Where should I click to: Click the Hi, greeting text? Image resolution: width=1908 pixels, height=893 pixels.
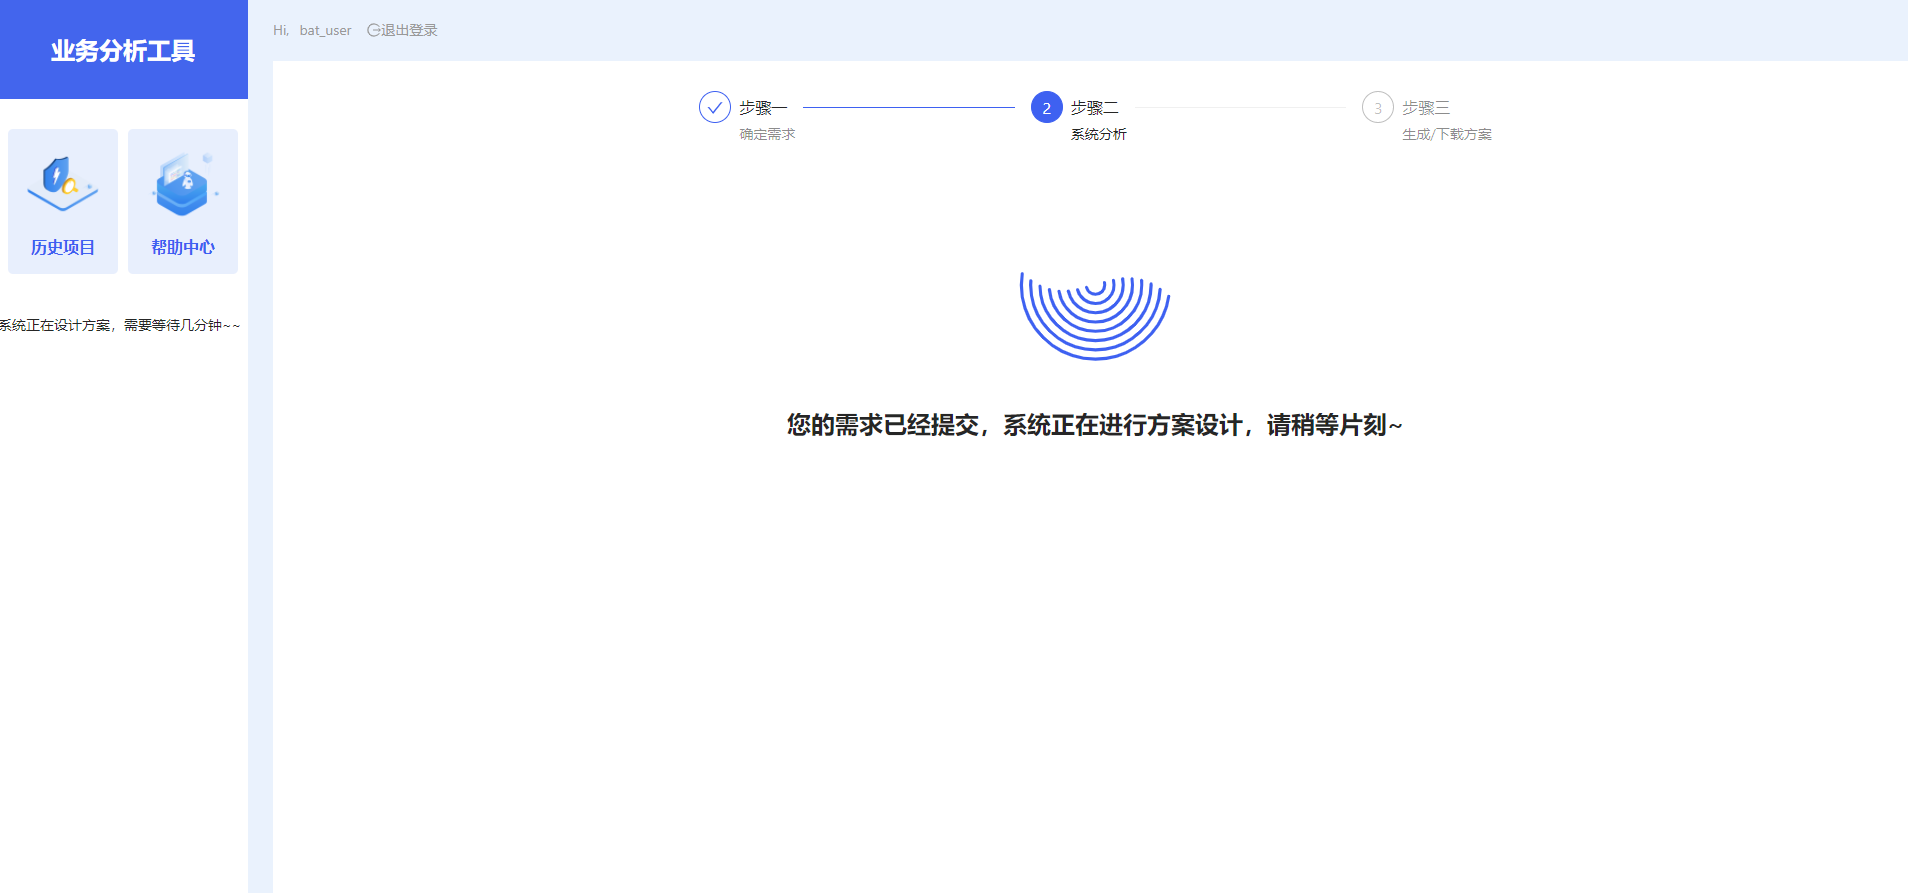click(x=281, y=30)
